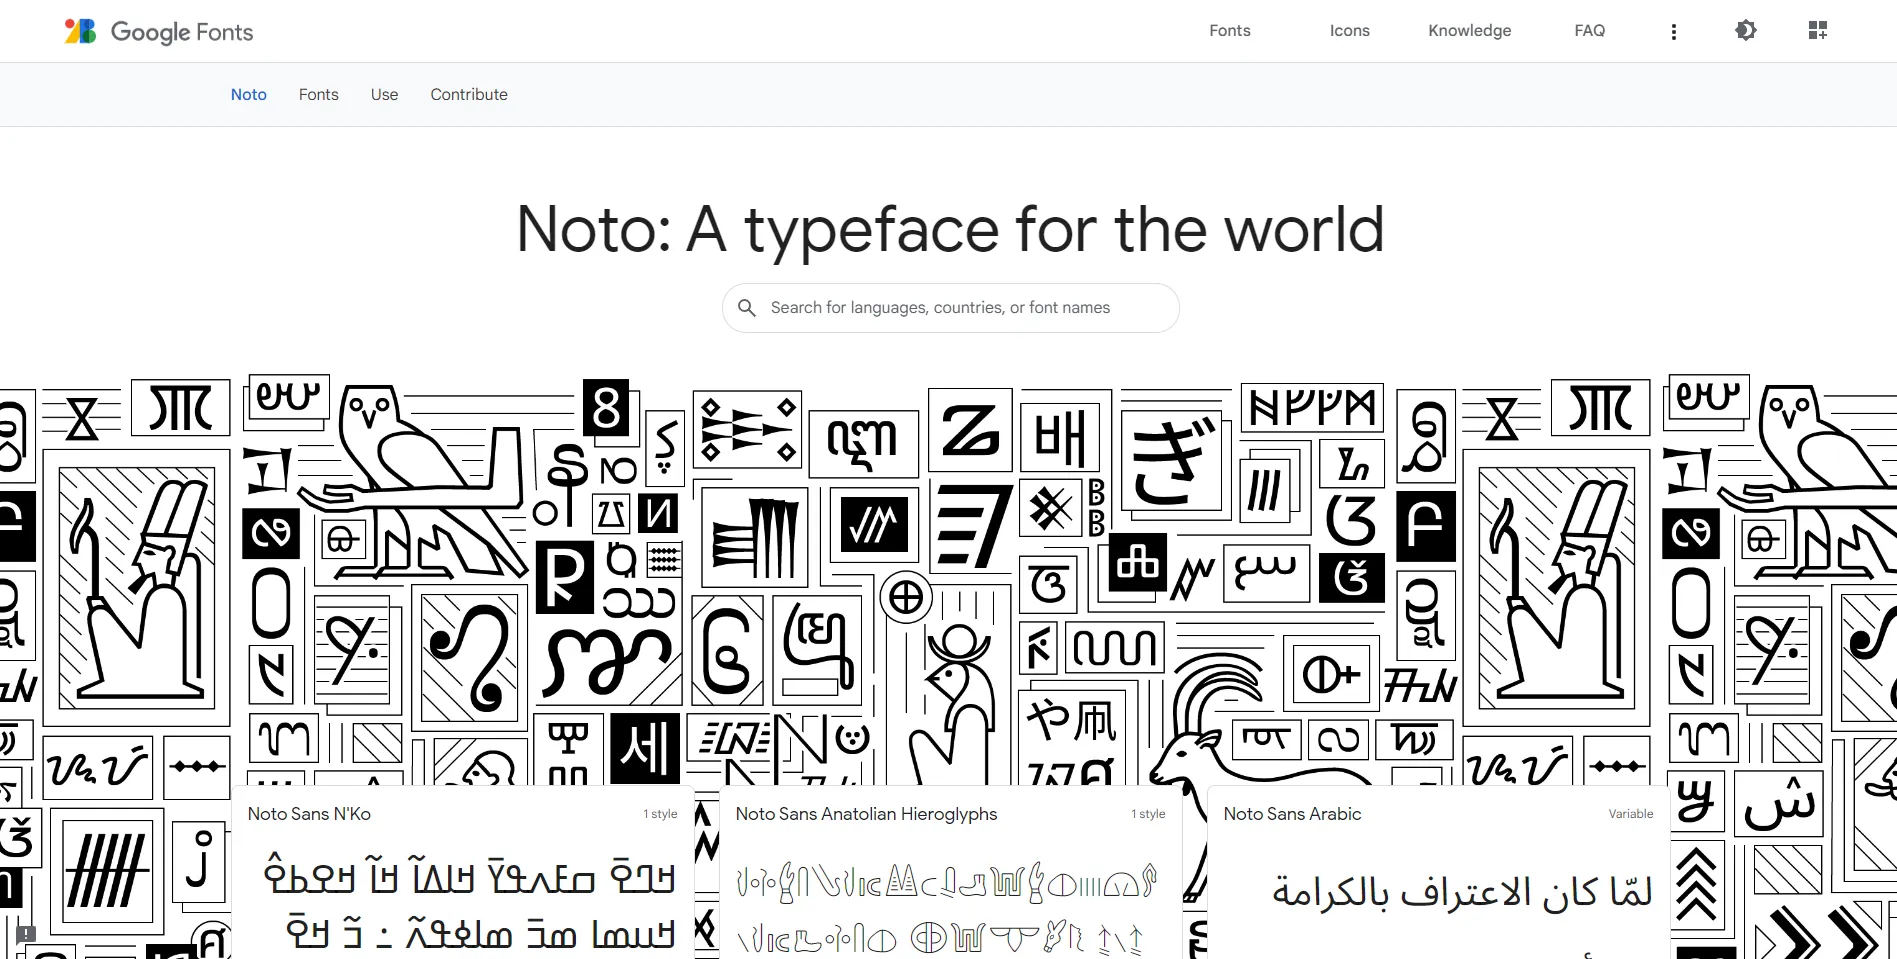Click the "Noto: A typeface for the world" heading
1897x959 pixels.
949,229
